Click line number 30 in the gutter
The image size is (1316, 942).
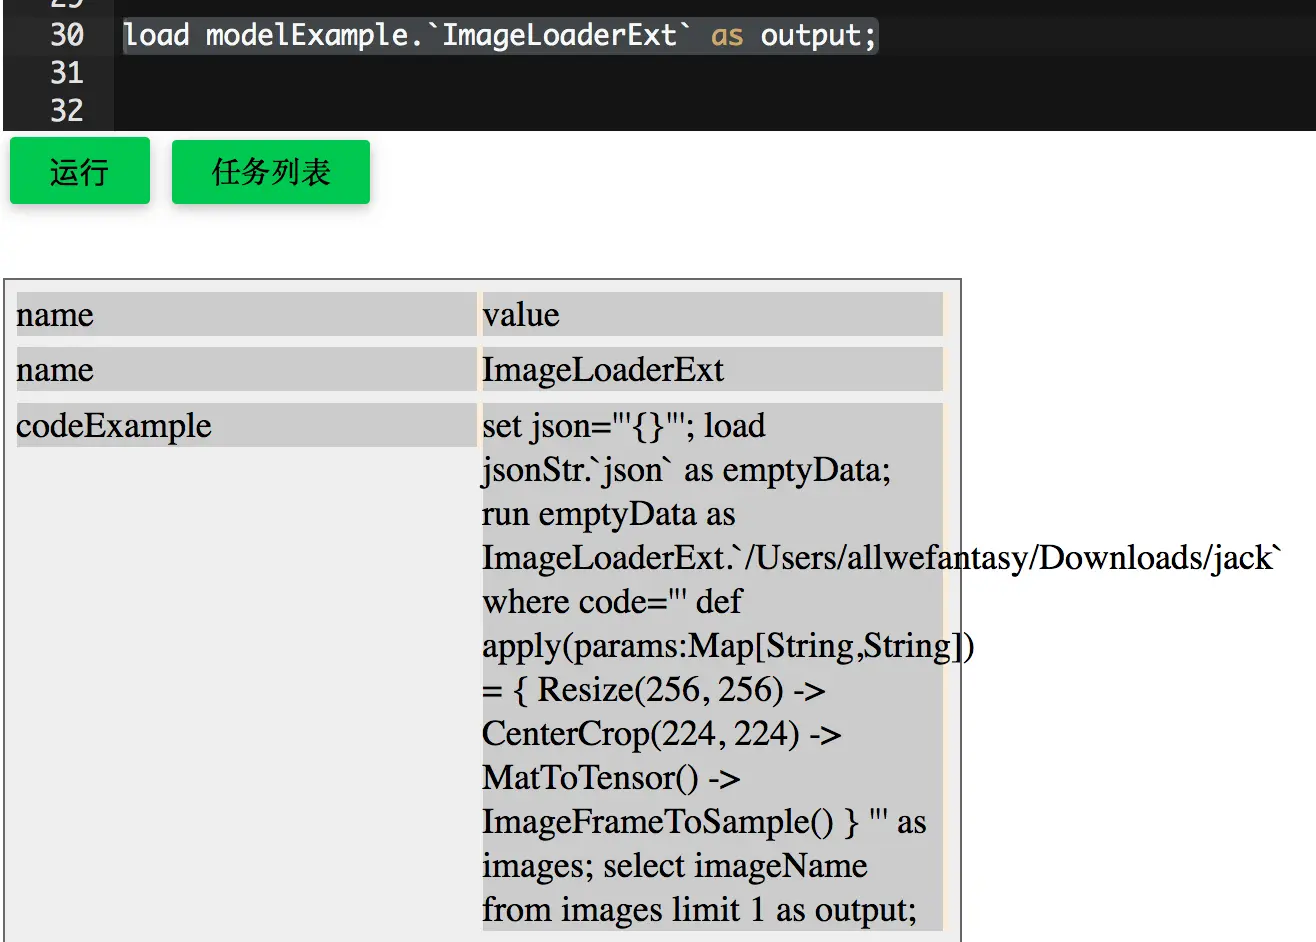click(x=67, y=35)
